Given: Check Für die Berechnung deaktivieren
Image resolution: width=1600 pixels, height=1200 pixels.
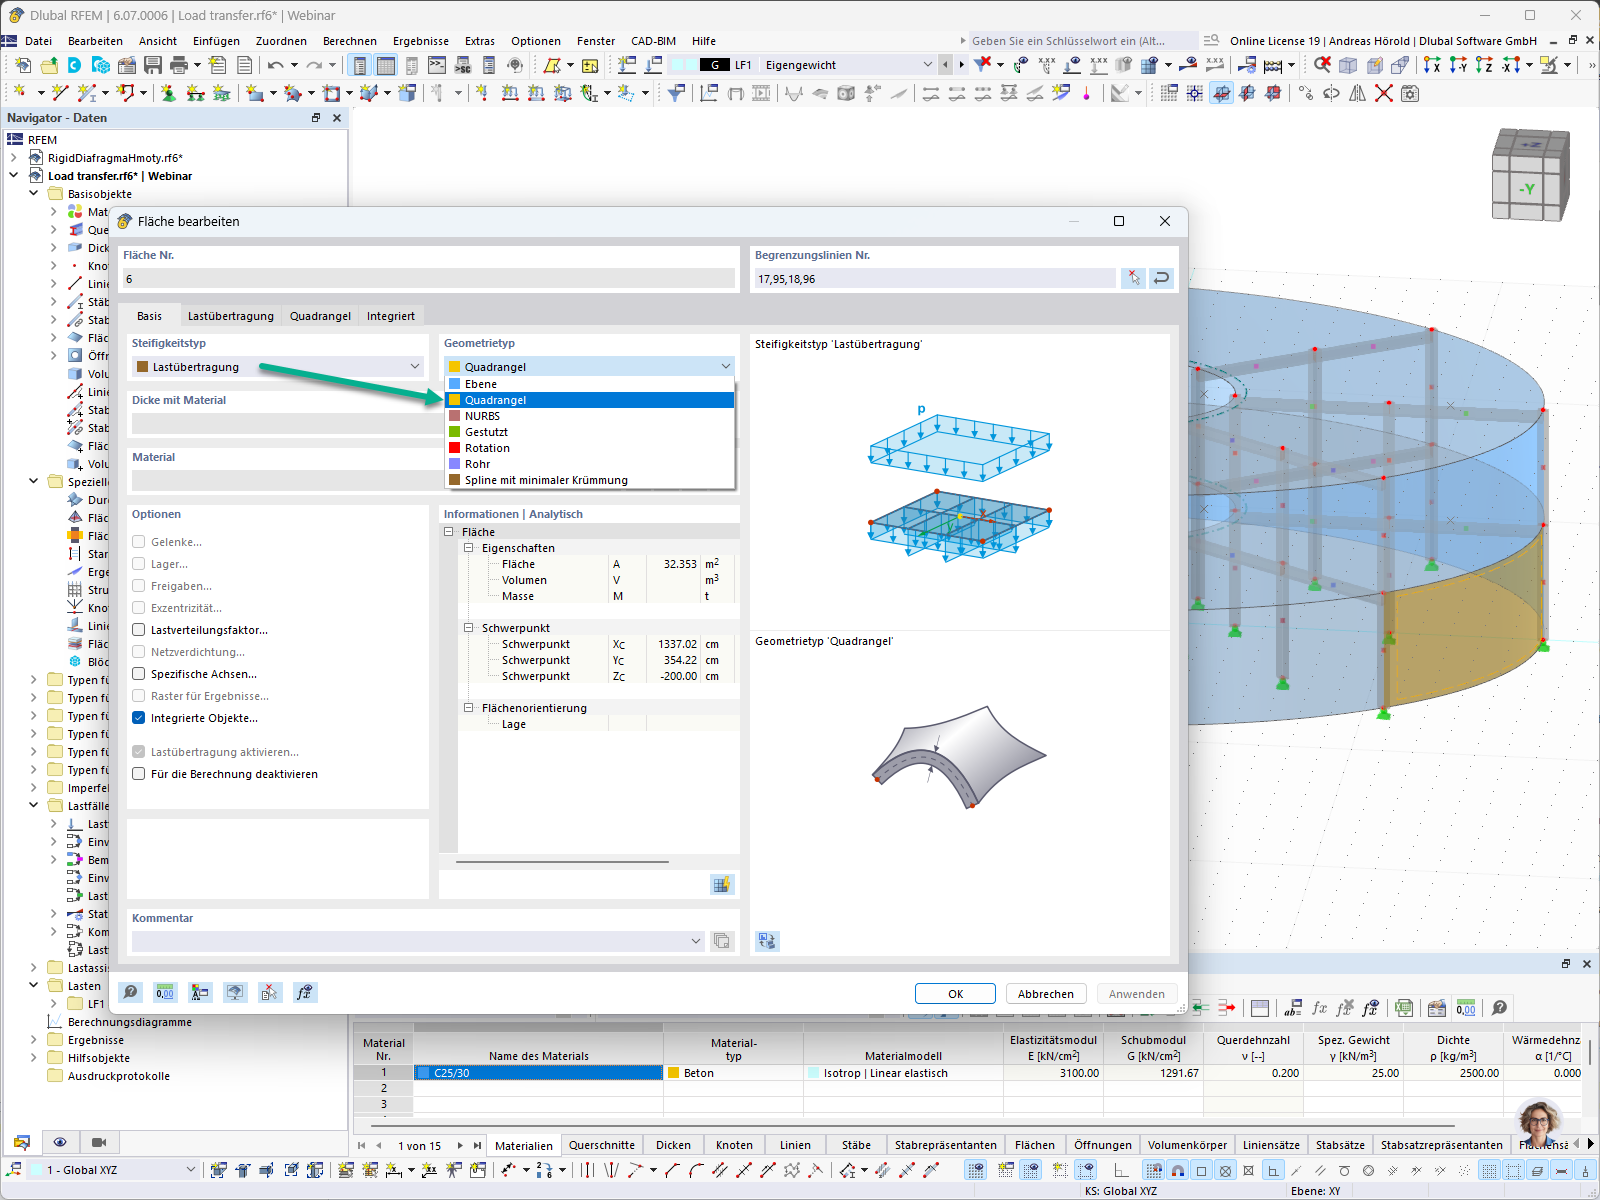Looking at the screenshot, I should tap(139, 774).
